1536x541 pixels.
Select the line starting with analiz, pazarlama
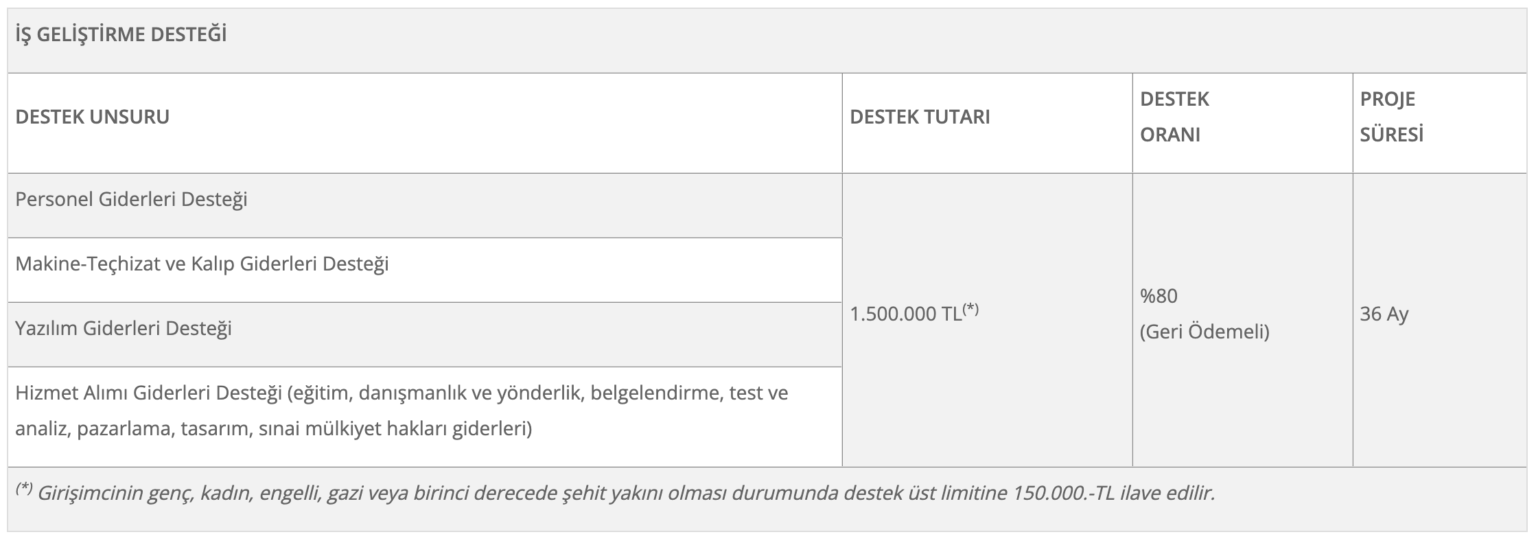[274, 430]
